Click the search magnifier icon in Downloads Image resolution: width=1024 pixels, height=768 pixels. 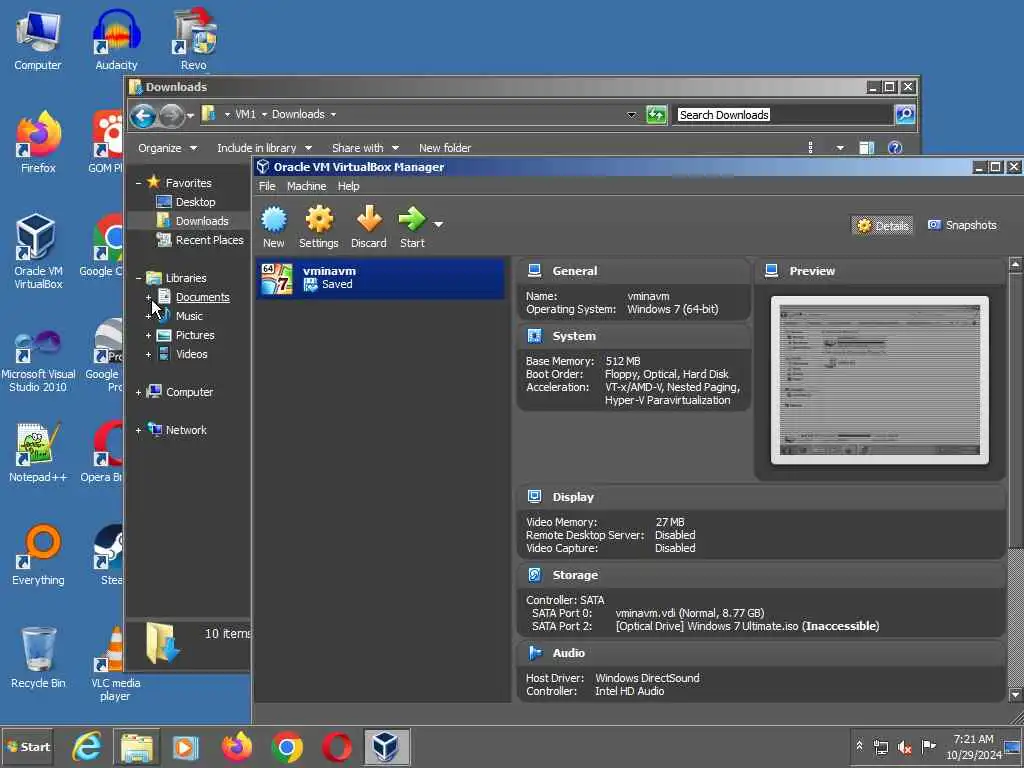904,115
